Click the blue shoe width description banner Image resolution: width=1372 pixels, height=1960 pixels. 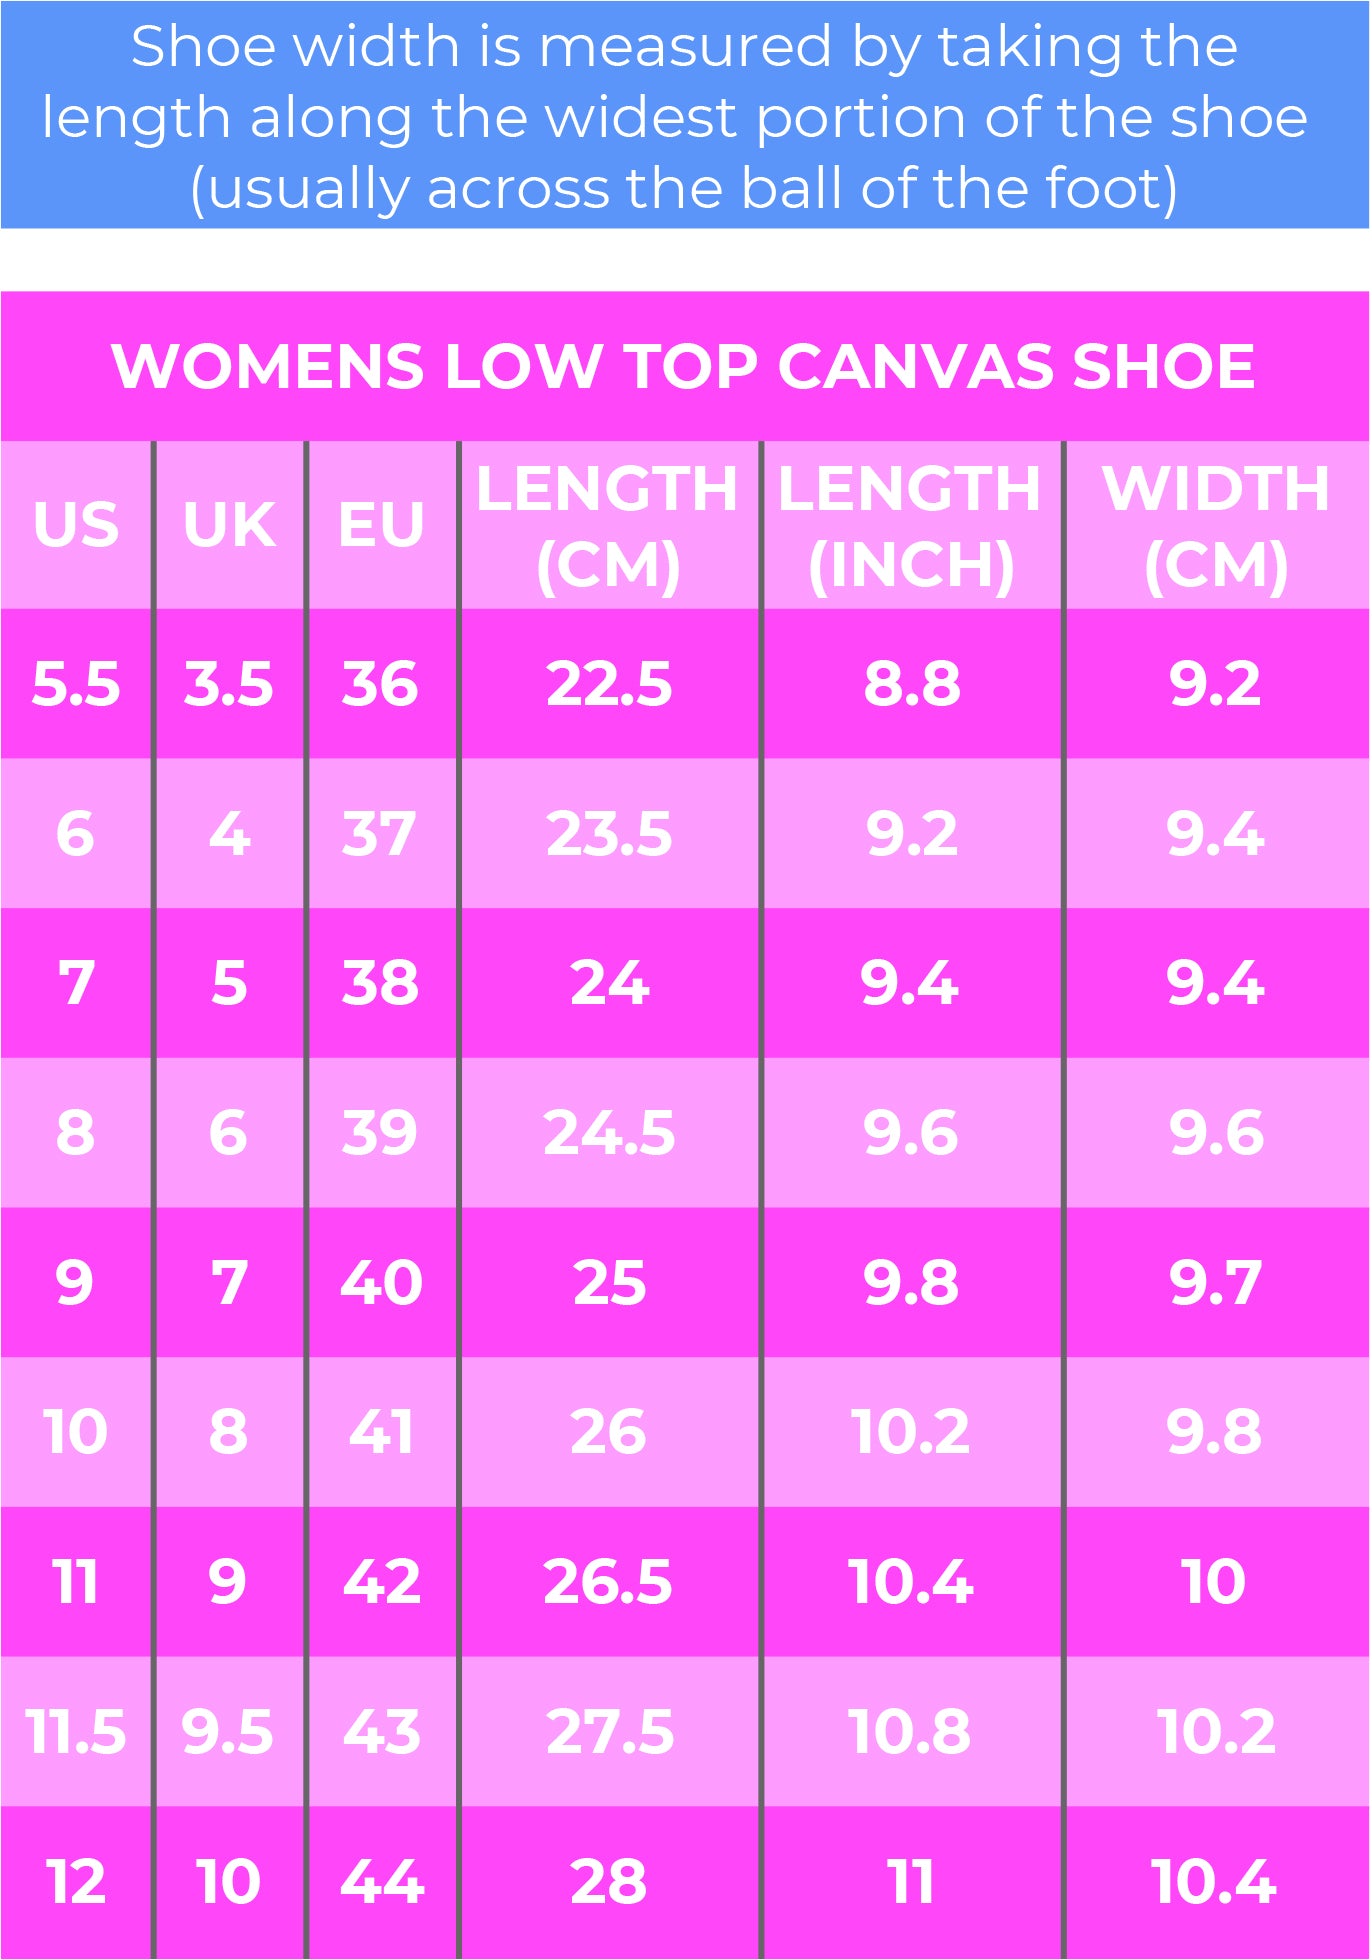(685, 115)
